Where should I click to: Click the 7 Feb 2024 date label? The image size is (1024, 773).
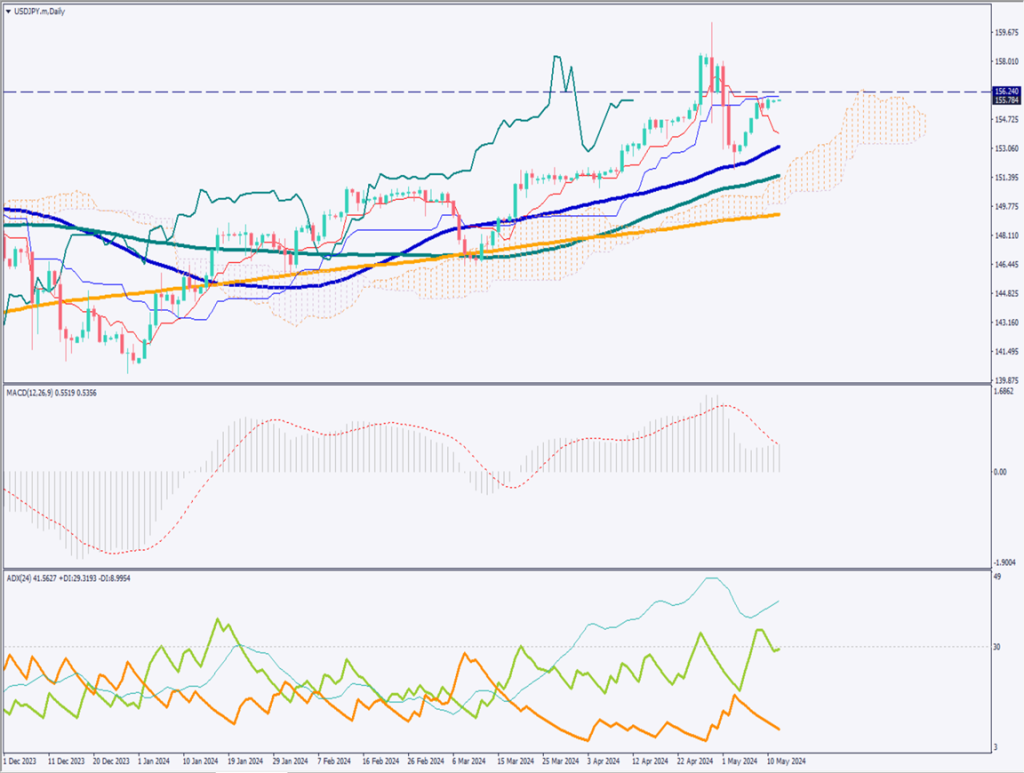pos(334,762)
